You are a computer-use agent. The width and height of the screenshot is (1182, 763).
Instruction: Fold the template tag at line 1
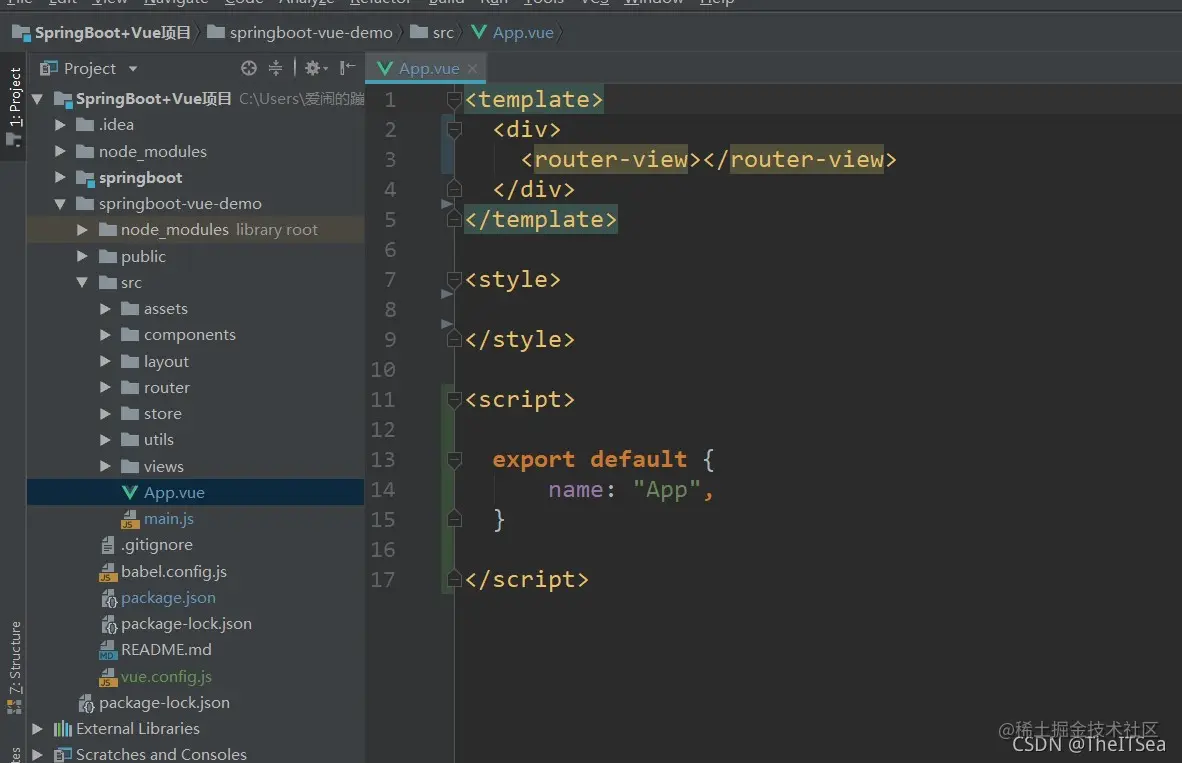pyautogui.click(x=454, y=100)
